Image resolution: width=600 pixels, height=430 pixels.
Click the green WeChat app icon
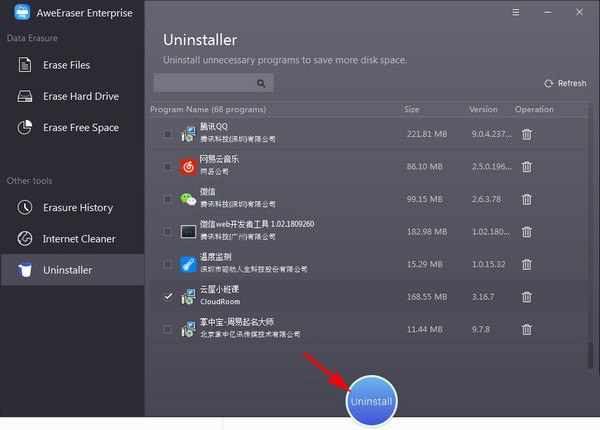tap(188, 199)
